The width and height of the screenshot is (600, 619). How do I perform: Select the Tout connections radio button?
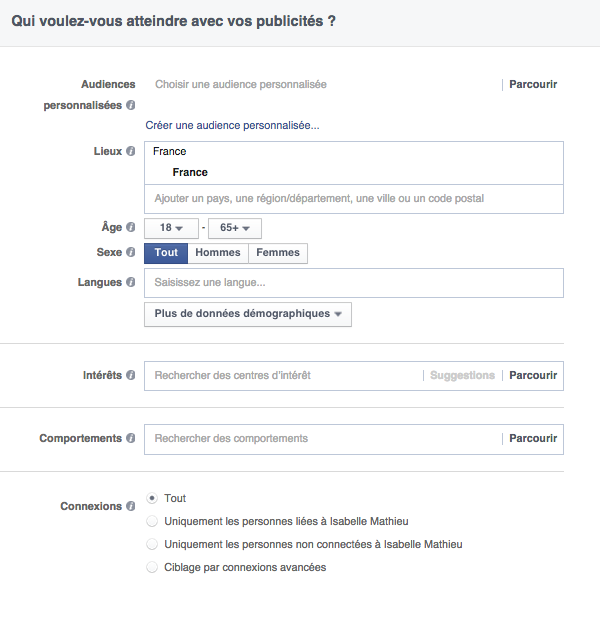(152, 498)
